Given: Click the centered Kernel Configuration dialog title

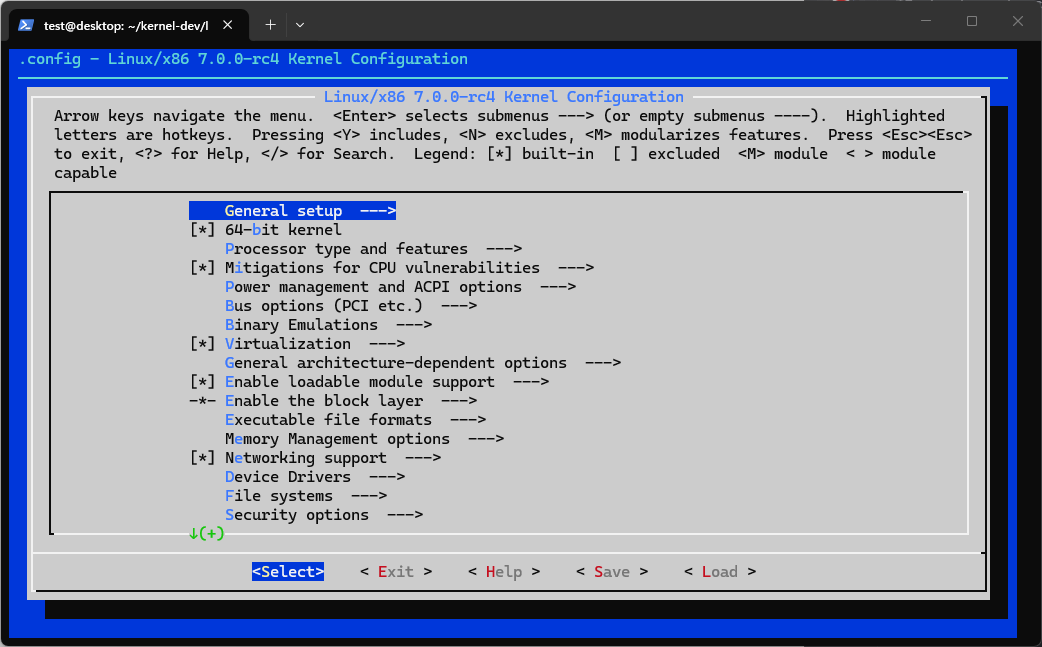Looking at the screenshot, I should point(504,97).
